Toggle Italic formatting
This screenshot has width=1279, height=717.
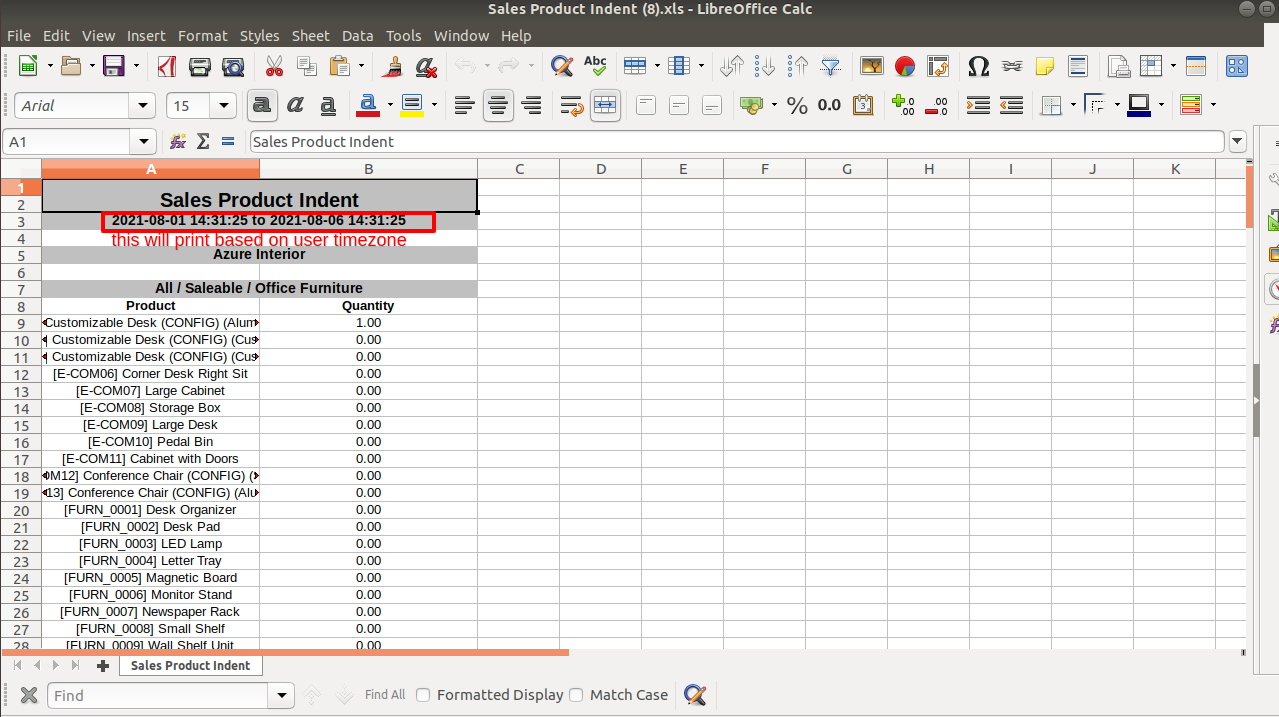click(x=295, y=105)
